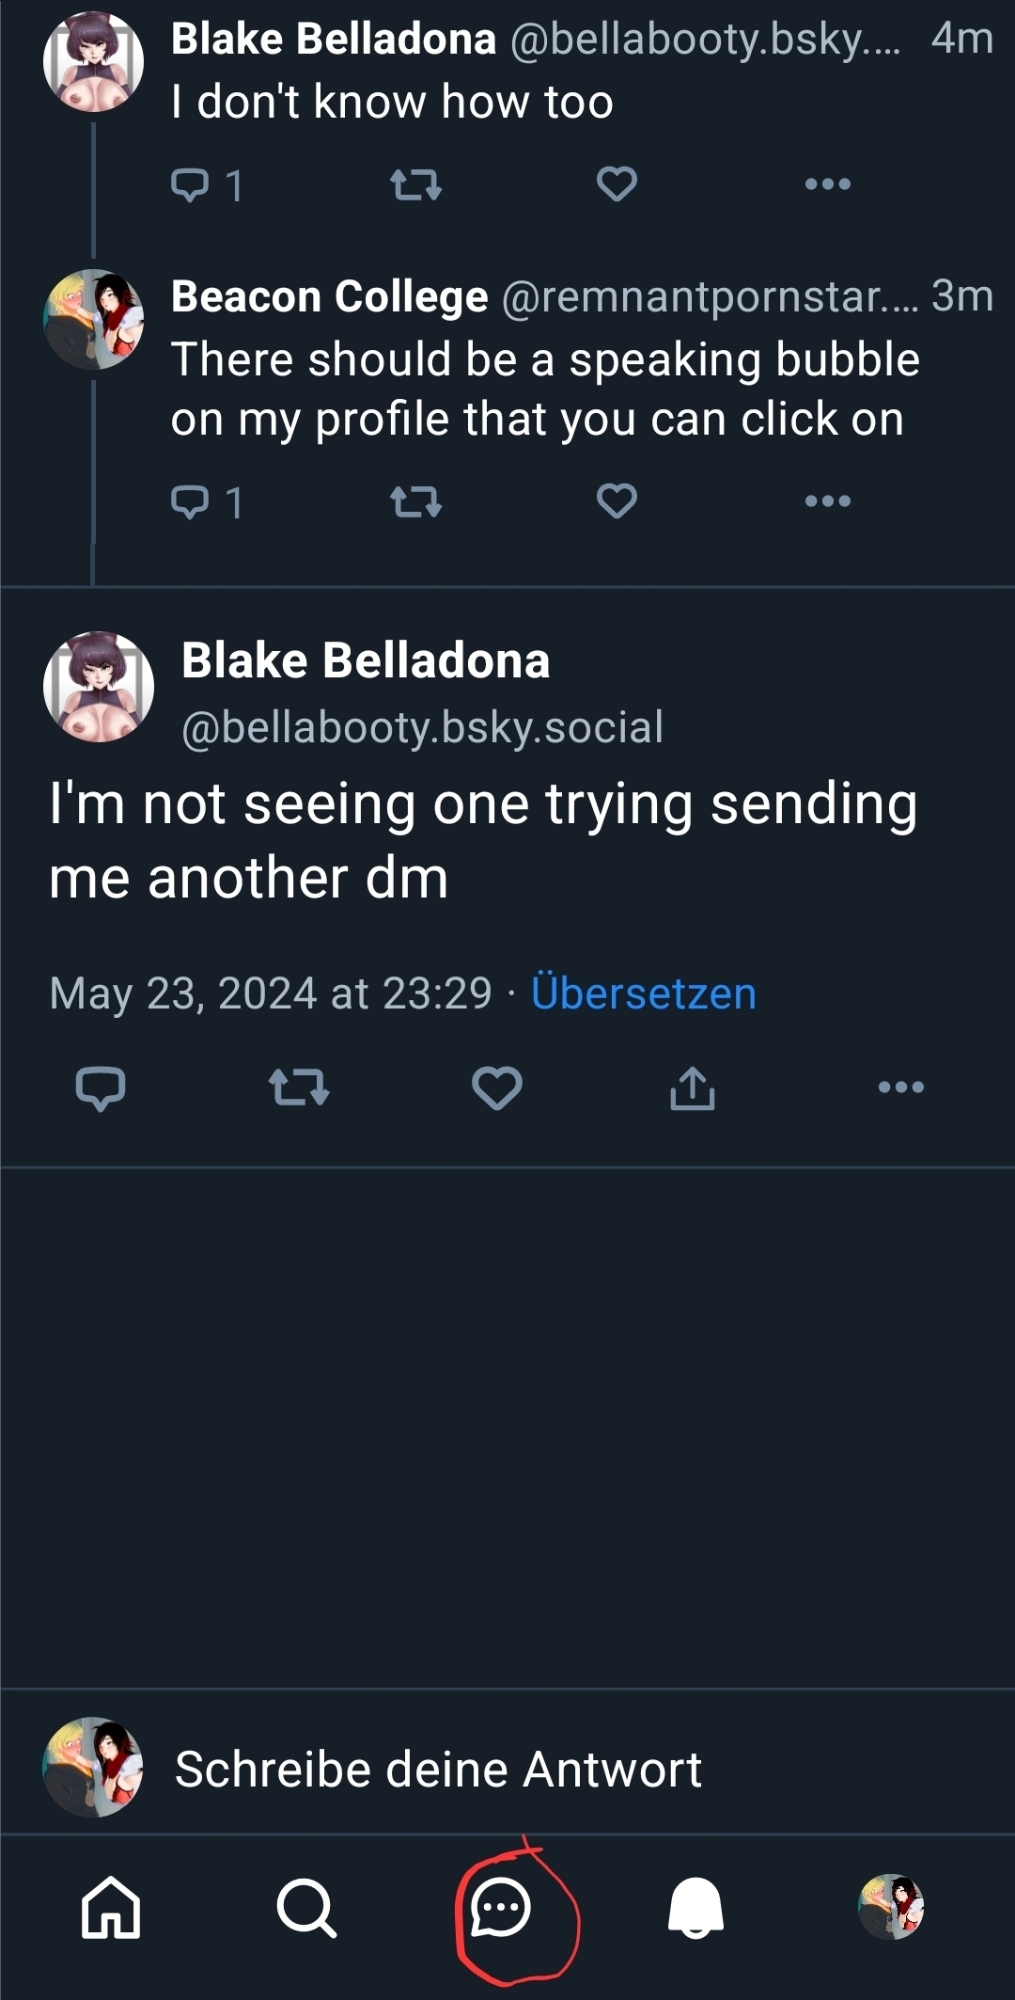Image resolution: width=1015 pixels, height=2000 pixels.
Task: Go to the Home feed tab
Action: tap(110, 1908)
